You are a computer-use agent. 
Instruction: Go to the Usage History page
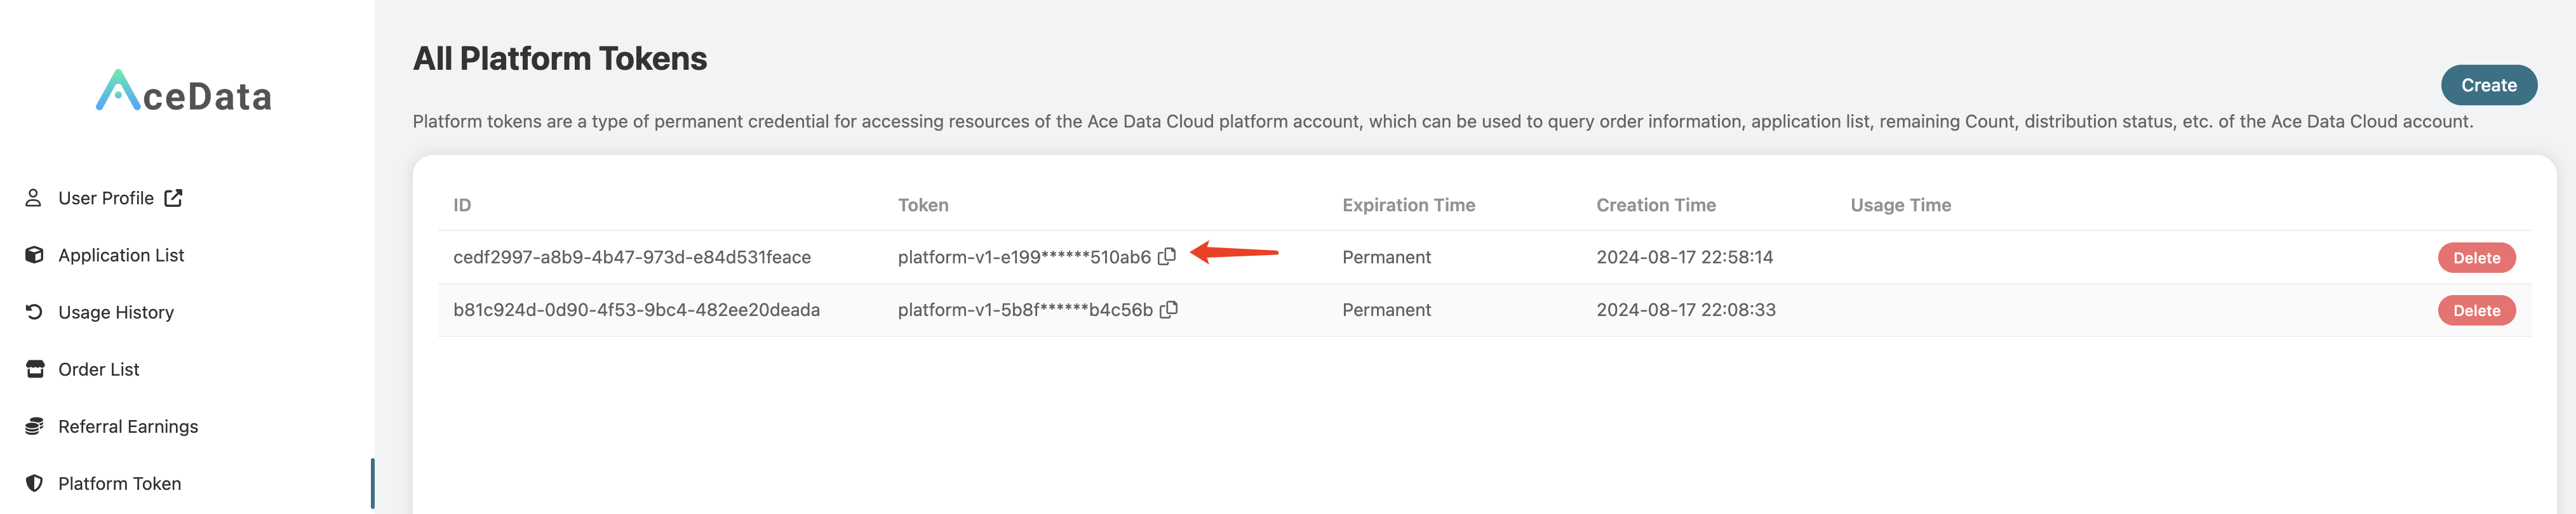[116, 312]
